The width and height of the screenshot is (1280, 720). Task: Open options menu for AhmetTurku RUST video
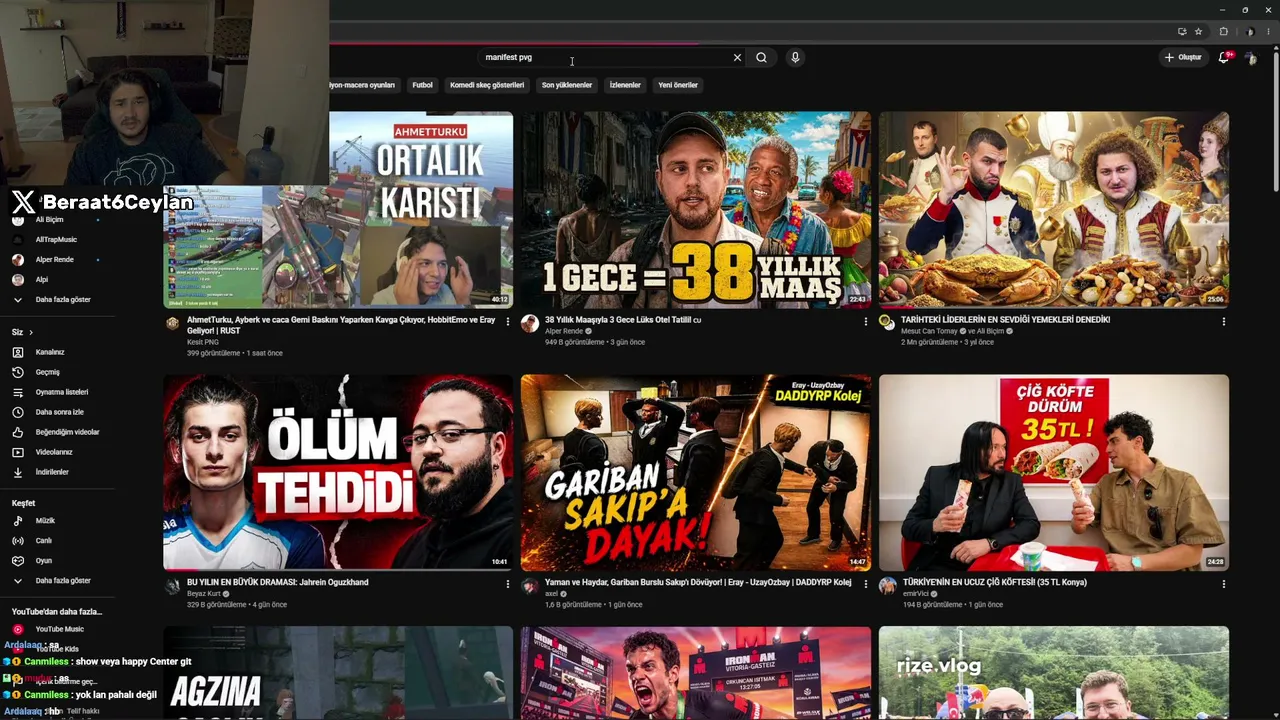coord(508,321)
